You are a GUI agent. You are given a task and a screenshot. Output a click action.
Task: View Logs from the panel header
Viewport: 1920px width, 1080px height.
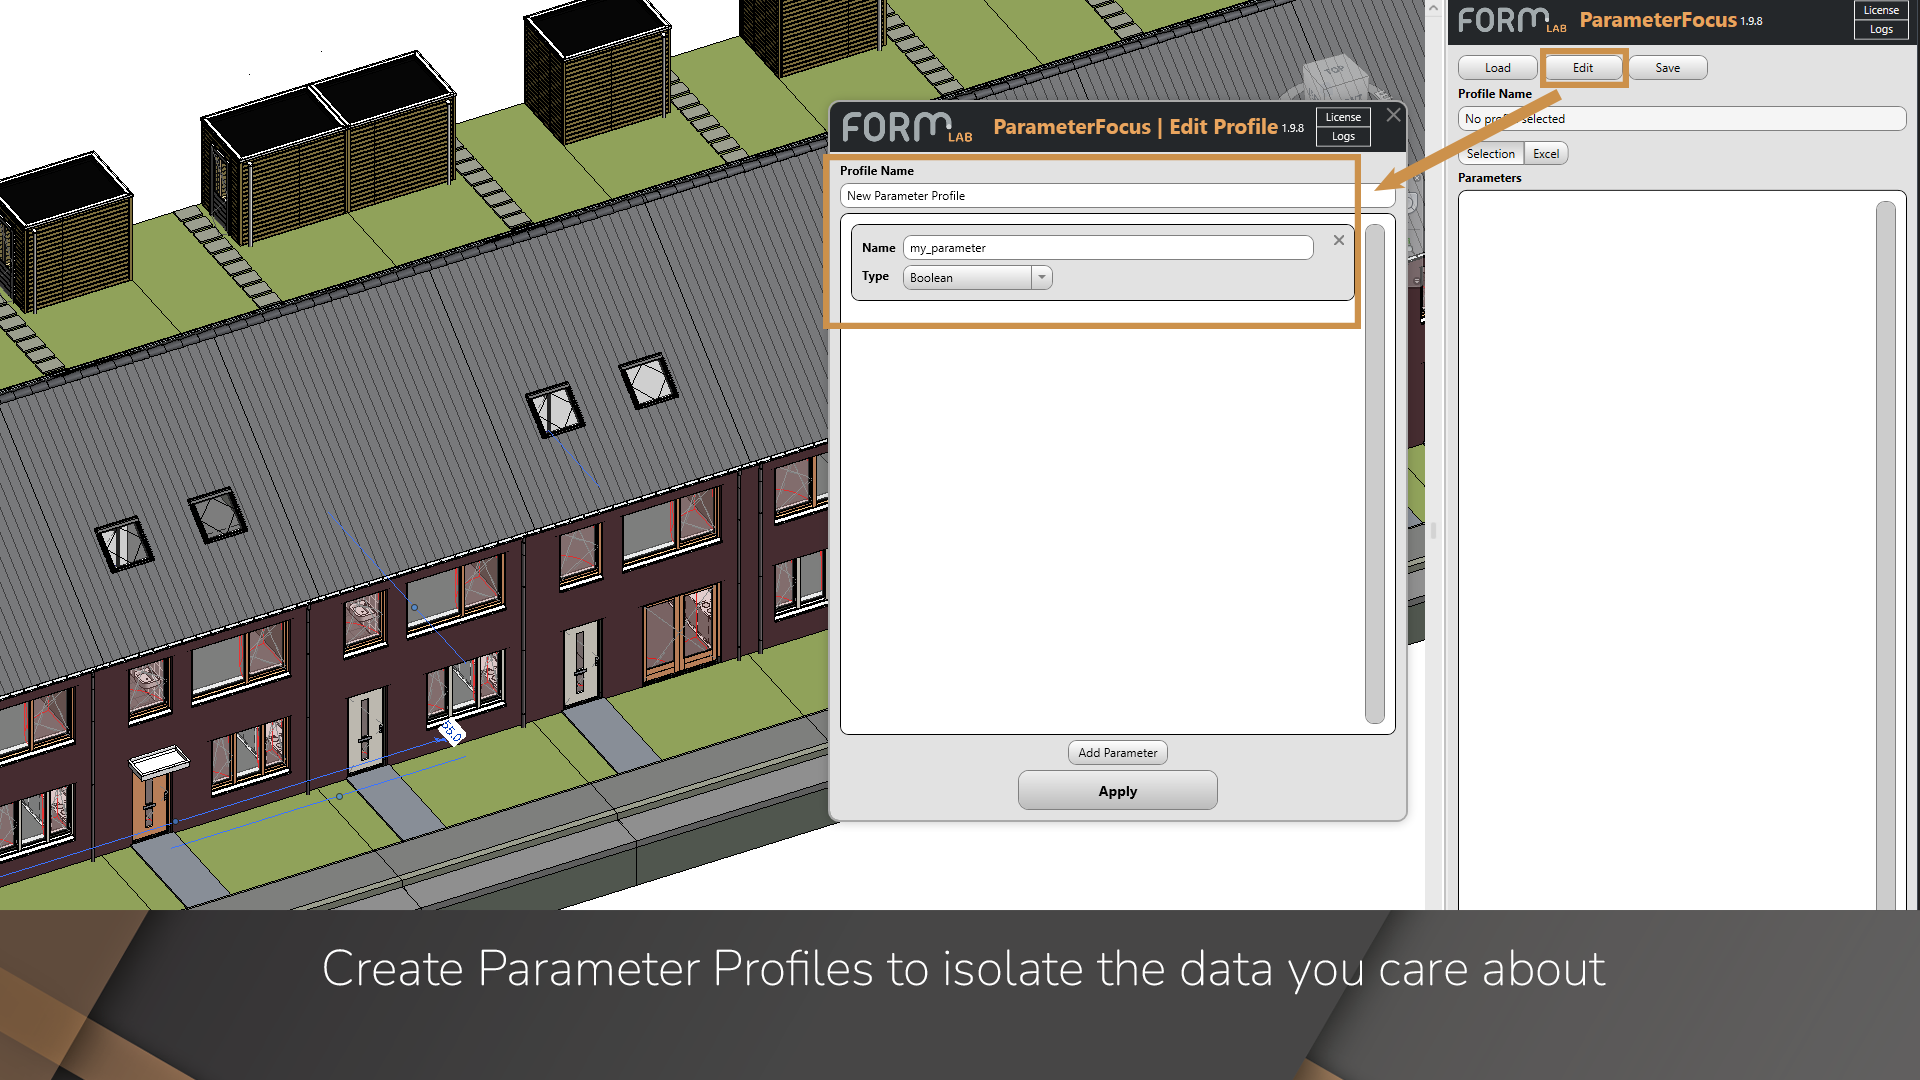[x=1880, y=29]
